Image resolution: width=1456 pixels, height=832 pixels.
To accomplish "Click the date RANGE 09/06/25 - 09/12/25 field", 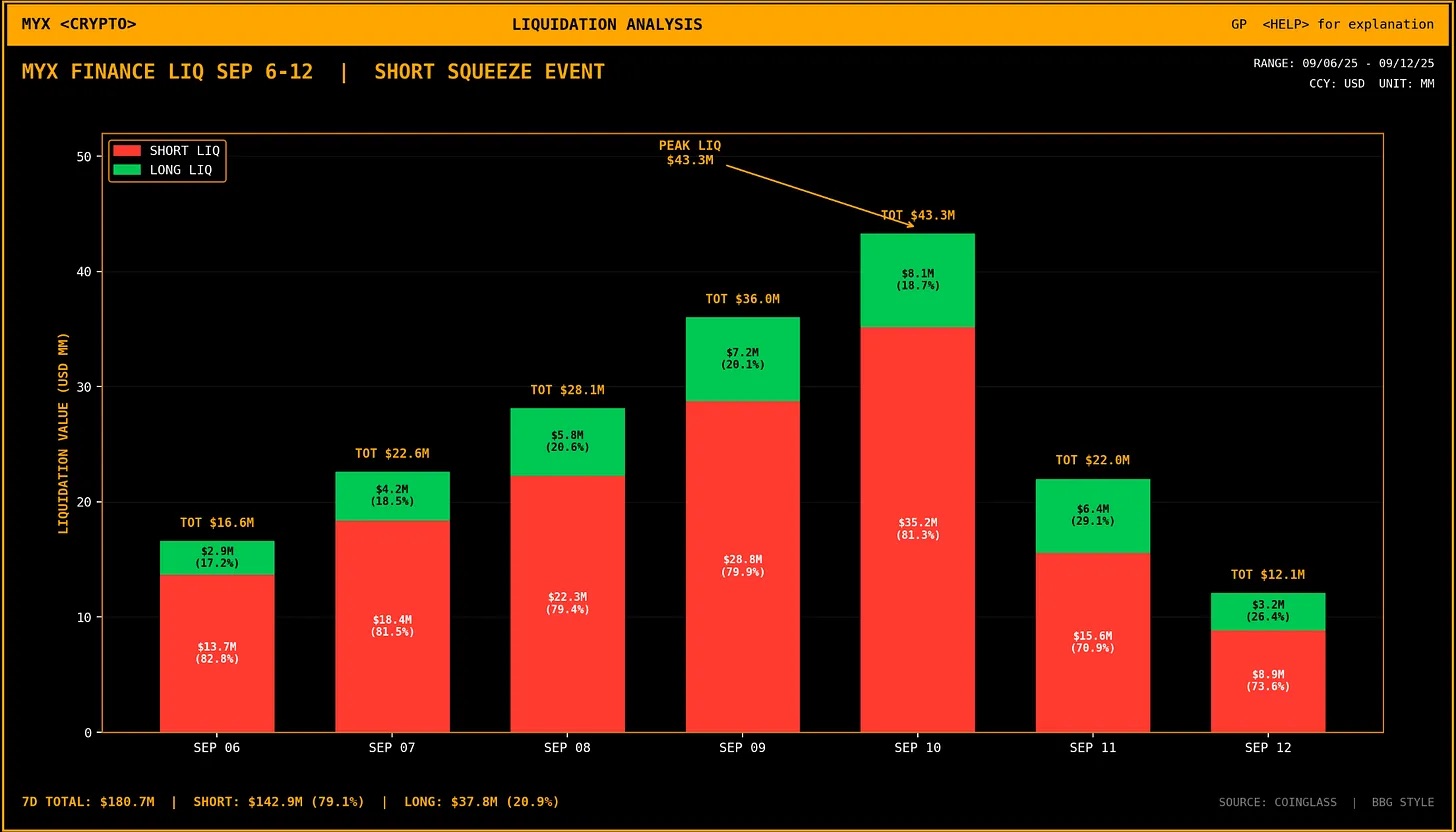I will tap(1343, 63).
